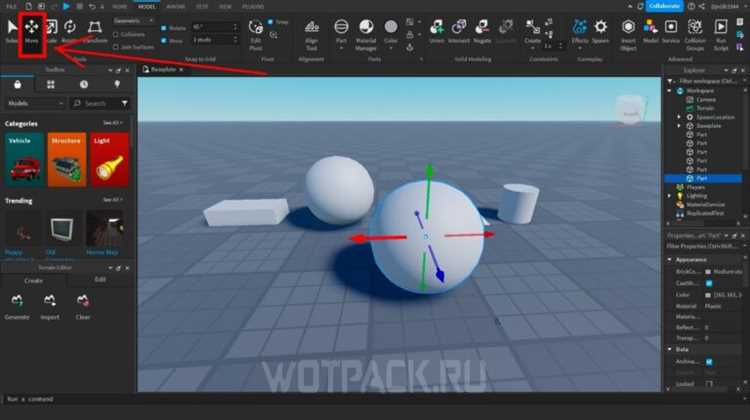Pick the Scale tool
Viewport: 750px width, 420px height.
point(51,27)
